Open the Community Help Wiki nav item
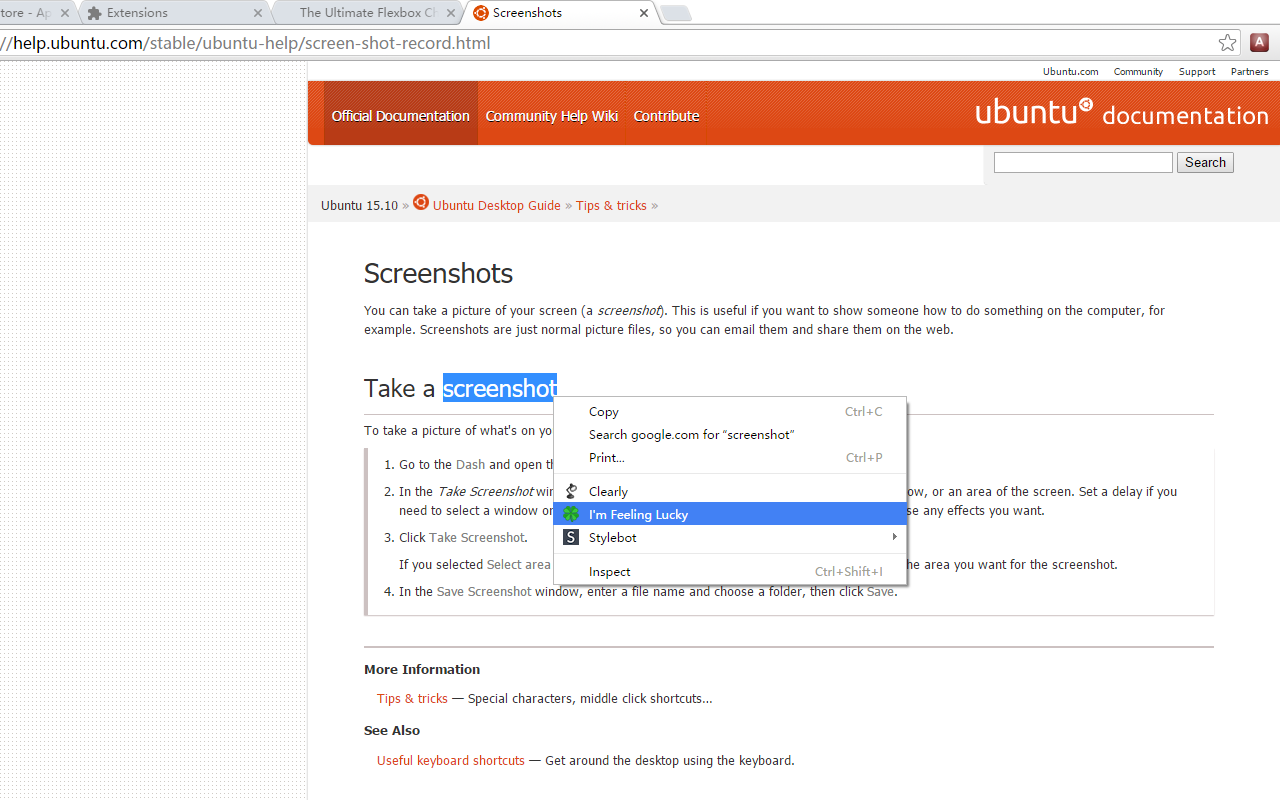Image resolution: width=1280 pixels, height=800 pixels. (552, 116)
